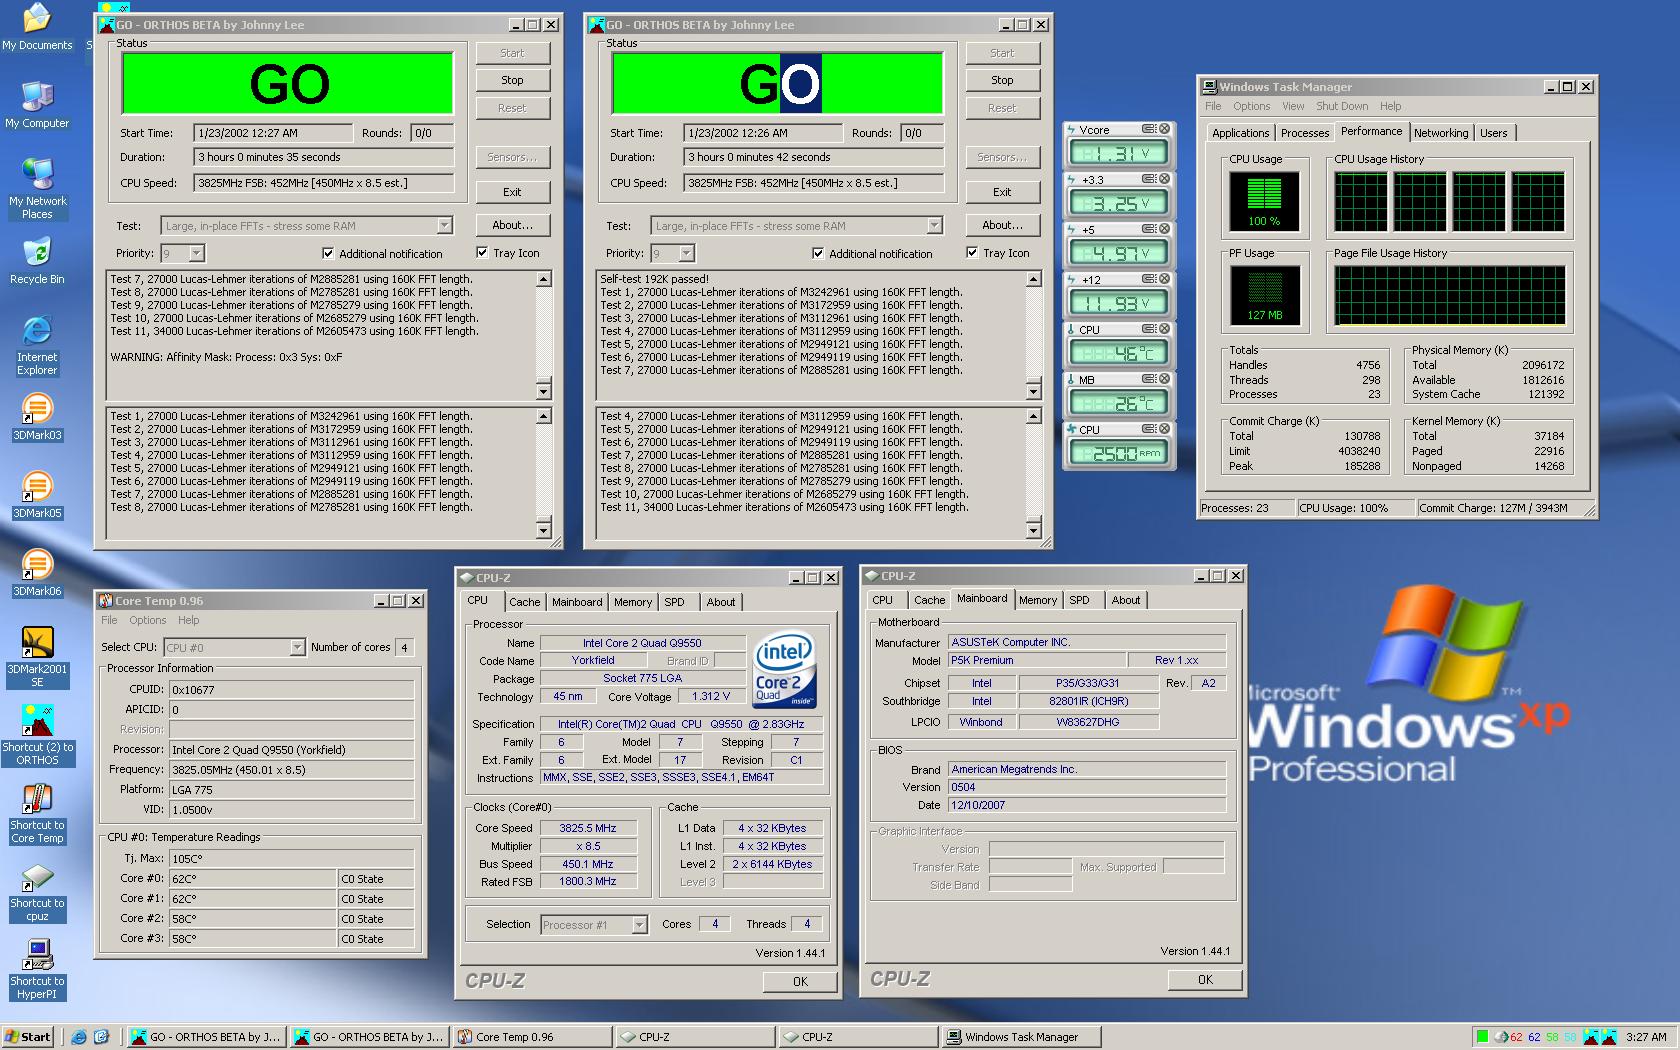1680x1050 pixels.
Task: Open View menu in Task Manager
Action: 1293,106
